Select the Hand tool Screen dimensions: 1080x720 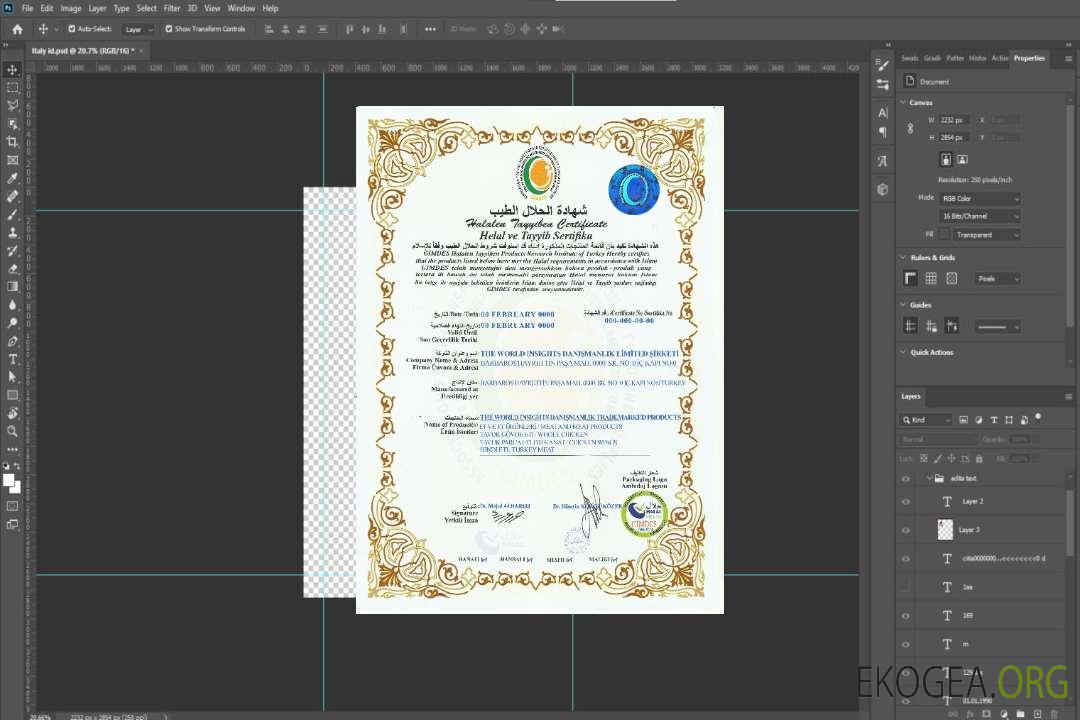point(12,413)
